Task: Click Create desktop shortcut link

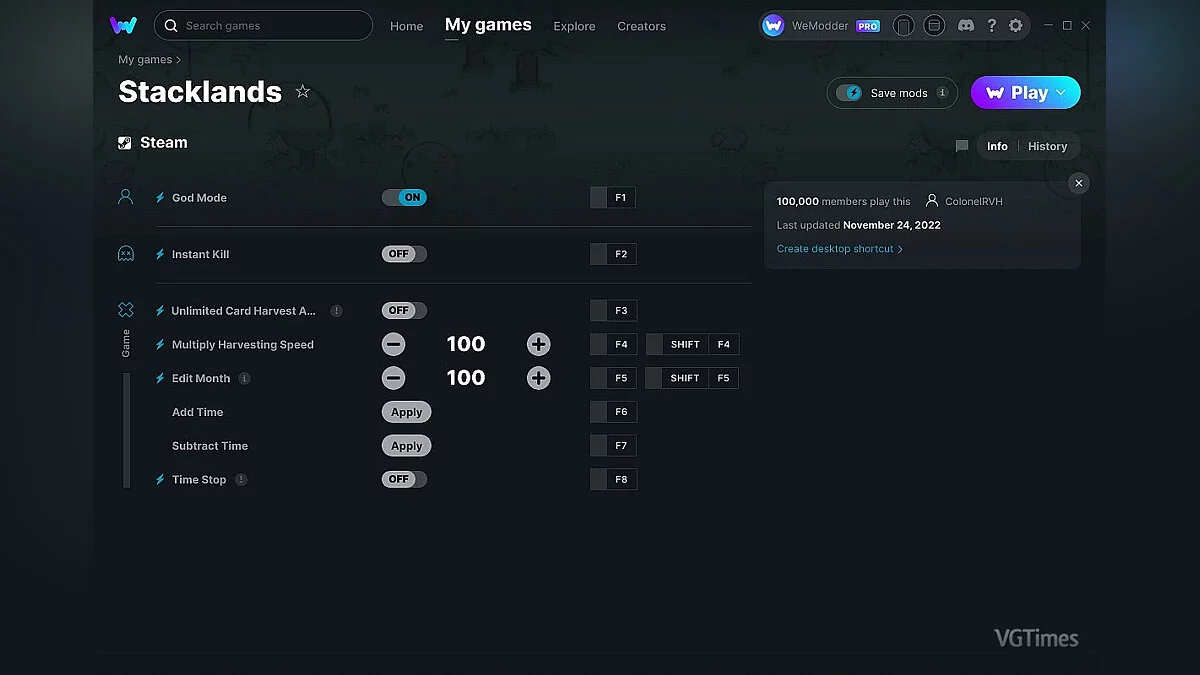Action: point(840,249)
